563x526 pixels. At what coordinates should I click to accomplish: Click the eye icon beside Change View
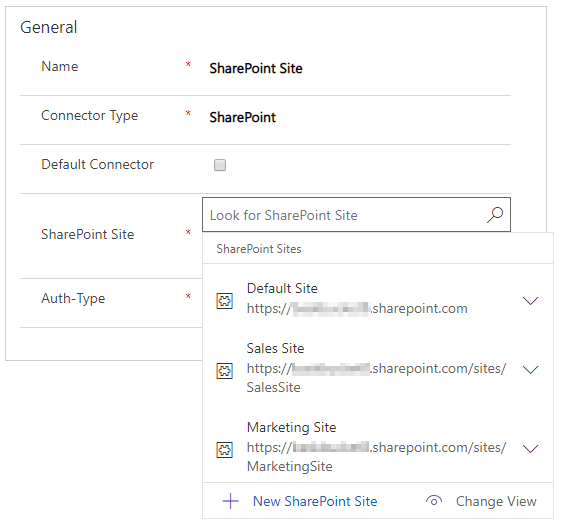434,501
